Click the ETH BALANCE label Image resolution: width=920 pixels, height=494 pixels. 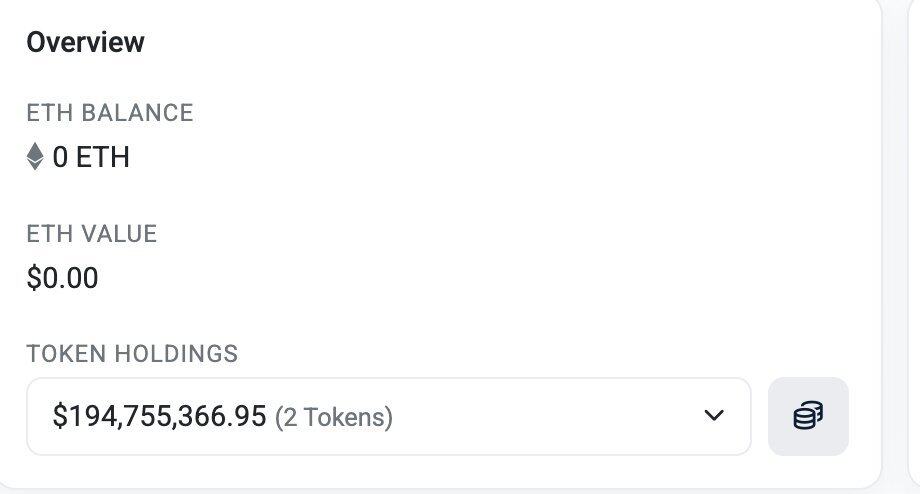pyautogui.click(x=109, y=113)
